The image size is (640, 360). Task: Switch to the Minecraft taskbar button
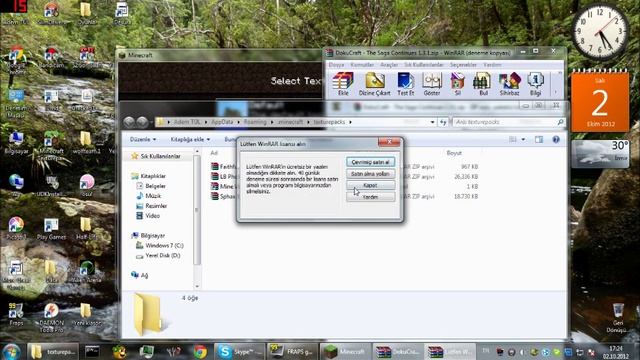coord(345,351)
